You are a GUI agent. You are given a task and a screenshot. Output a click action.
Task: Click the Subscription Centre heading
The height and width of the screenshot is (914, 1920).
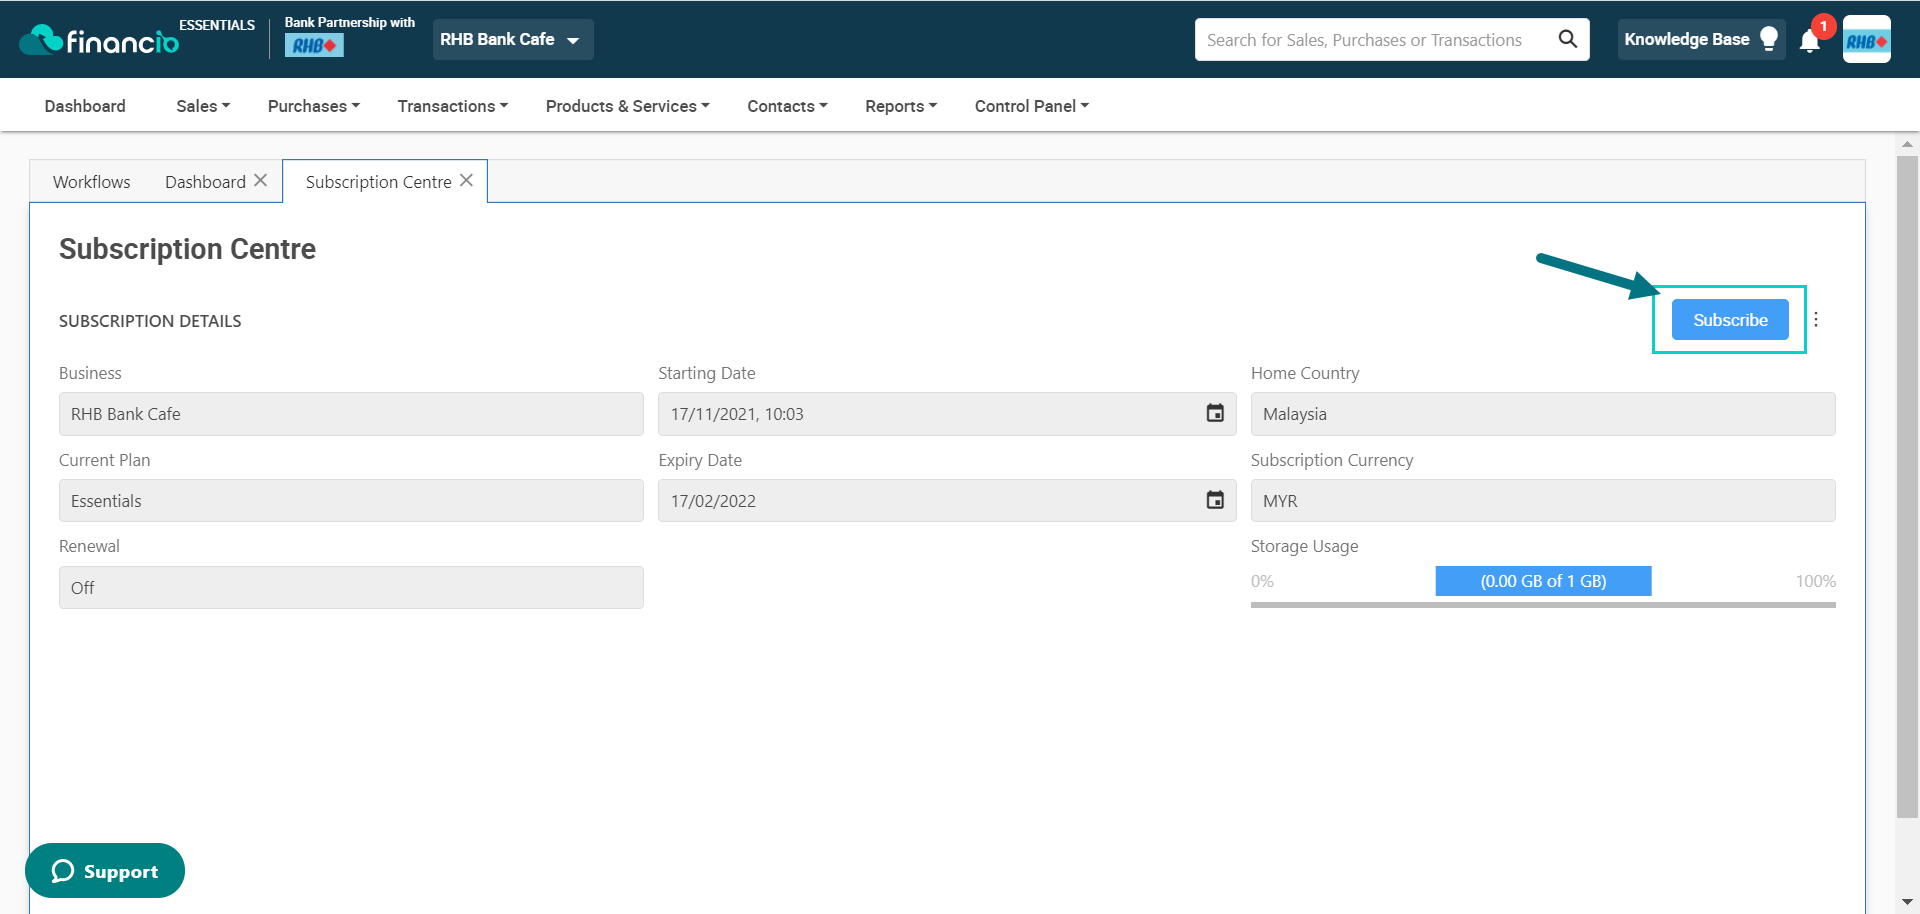(x=187, y=249)
